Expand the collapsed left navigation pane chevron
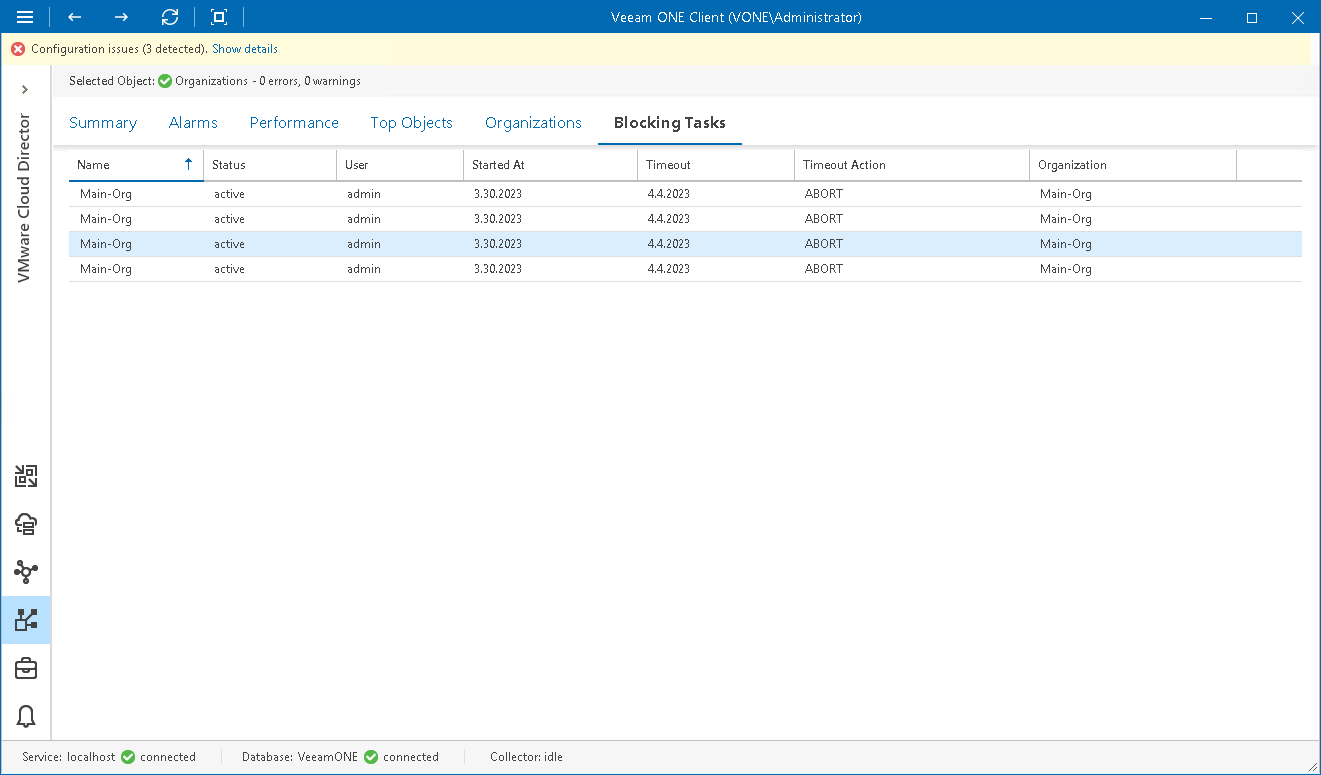This screenshot has height=775, width=1321. tap(26, 89)
